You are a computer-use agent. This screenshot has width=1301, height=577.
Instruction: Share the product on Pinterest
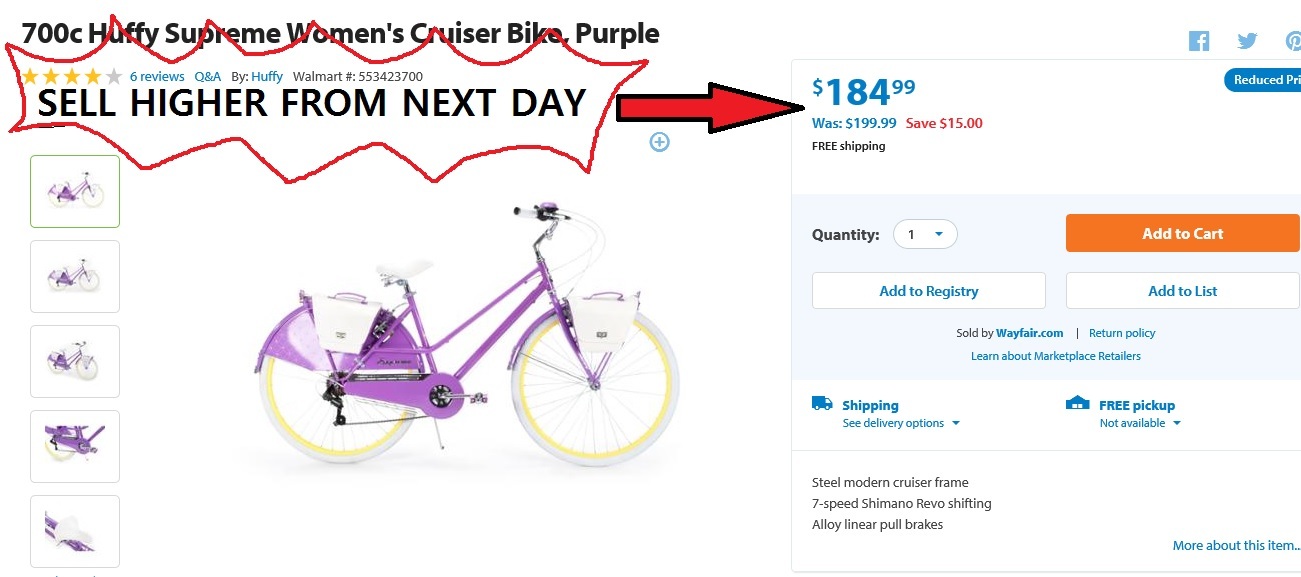[1292, 41]
